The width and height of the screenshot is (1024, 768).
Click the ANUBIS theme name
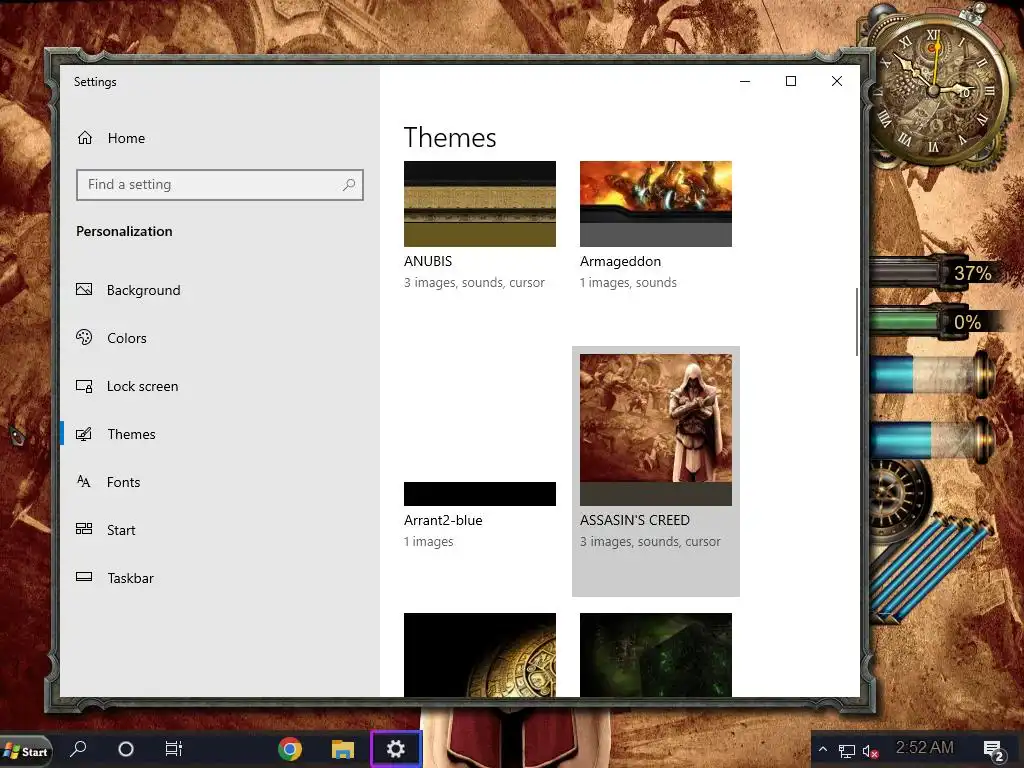pos(428,261)
